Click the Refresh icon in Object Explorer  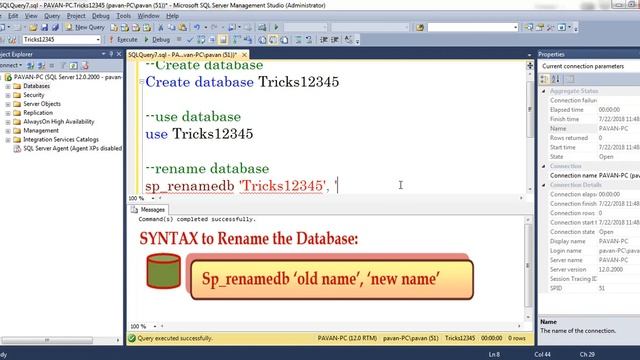(x=73, y=65)
